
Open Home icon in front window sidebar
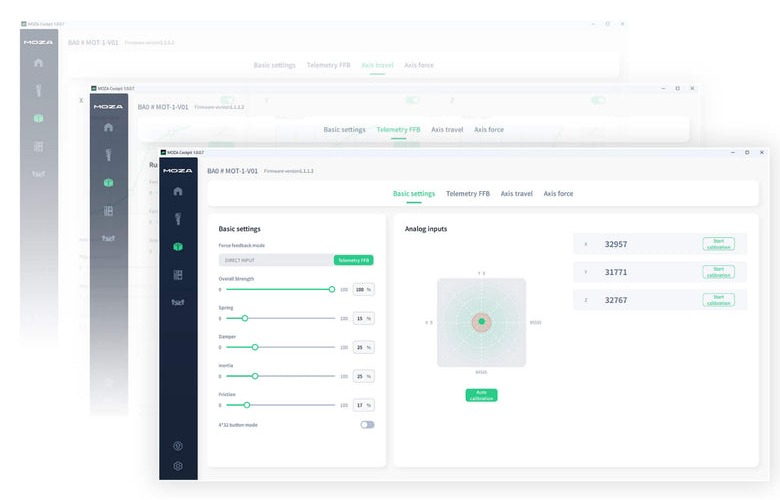coord(178,191)
